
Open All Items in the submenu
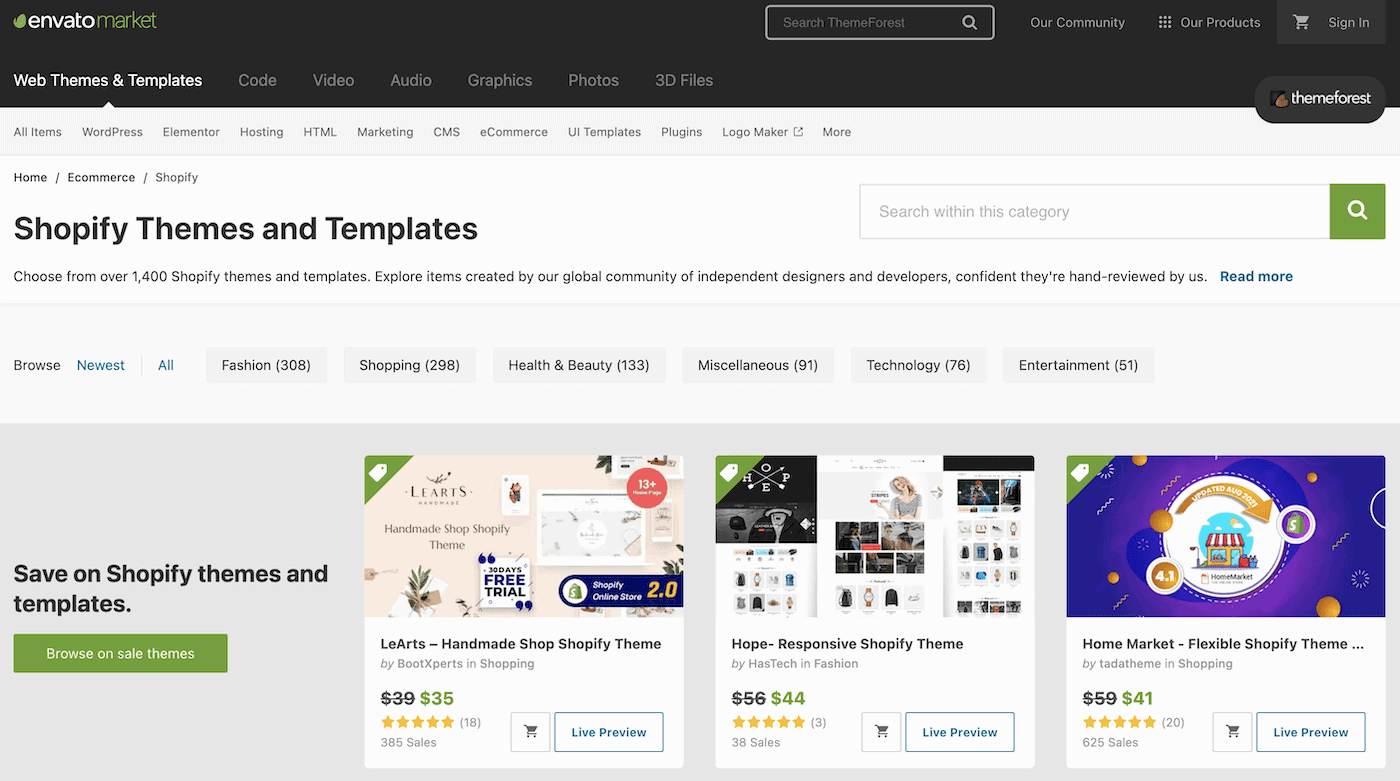pos(38,132)
